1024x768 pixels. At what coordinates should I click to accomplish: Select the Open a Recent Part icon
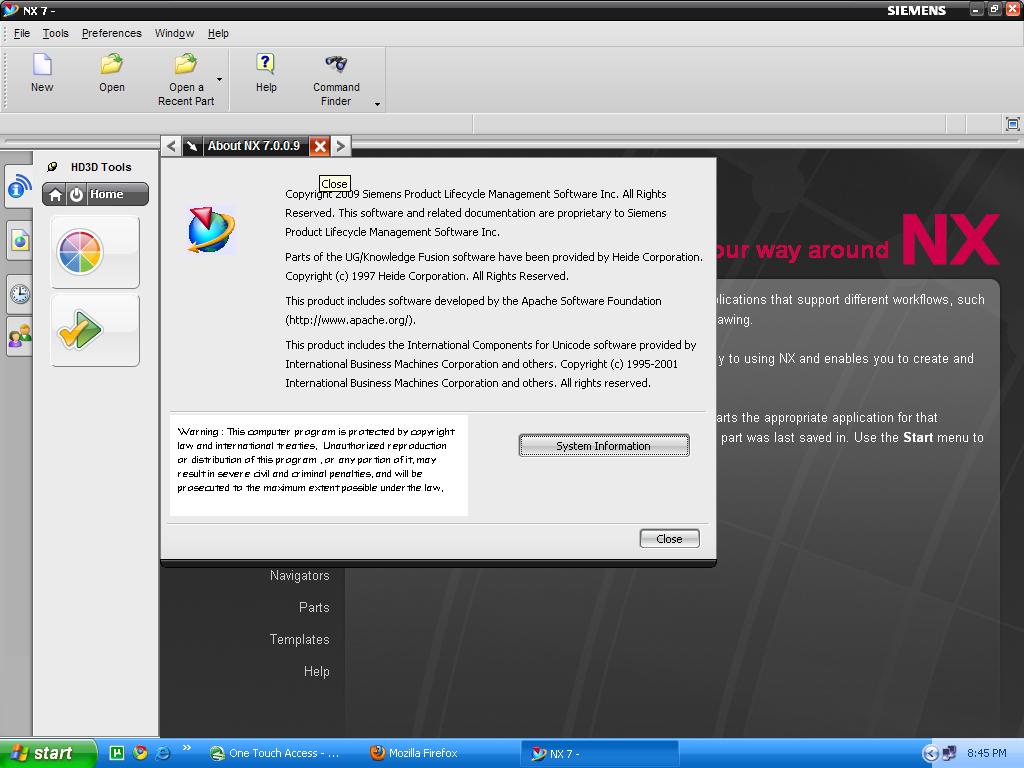click(186, 65)
